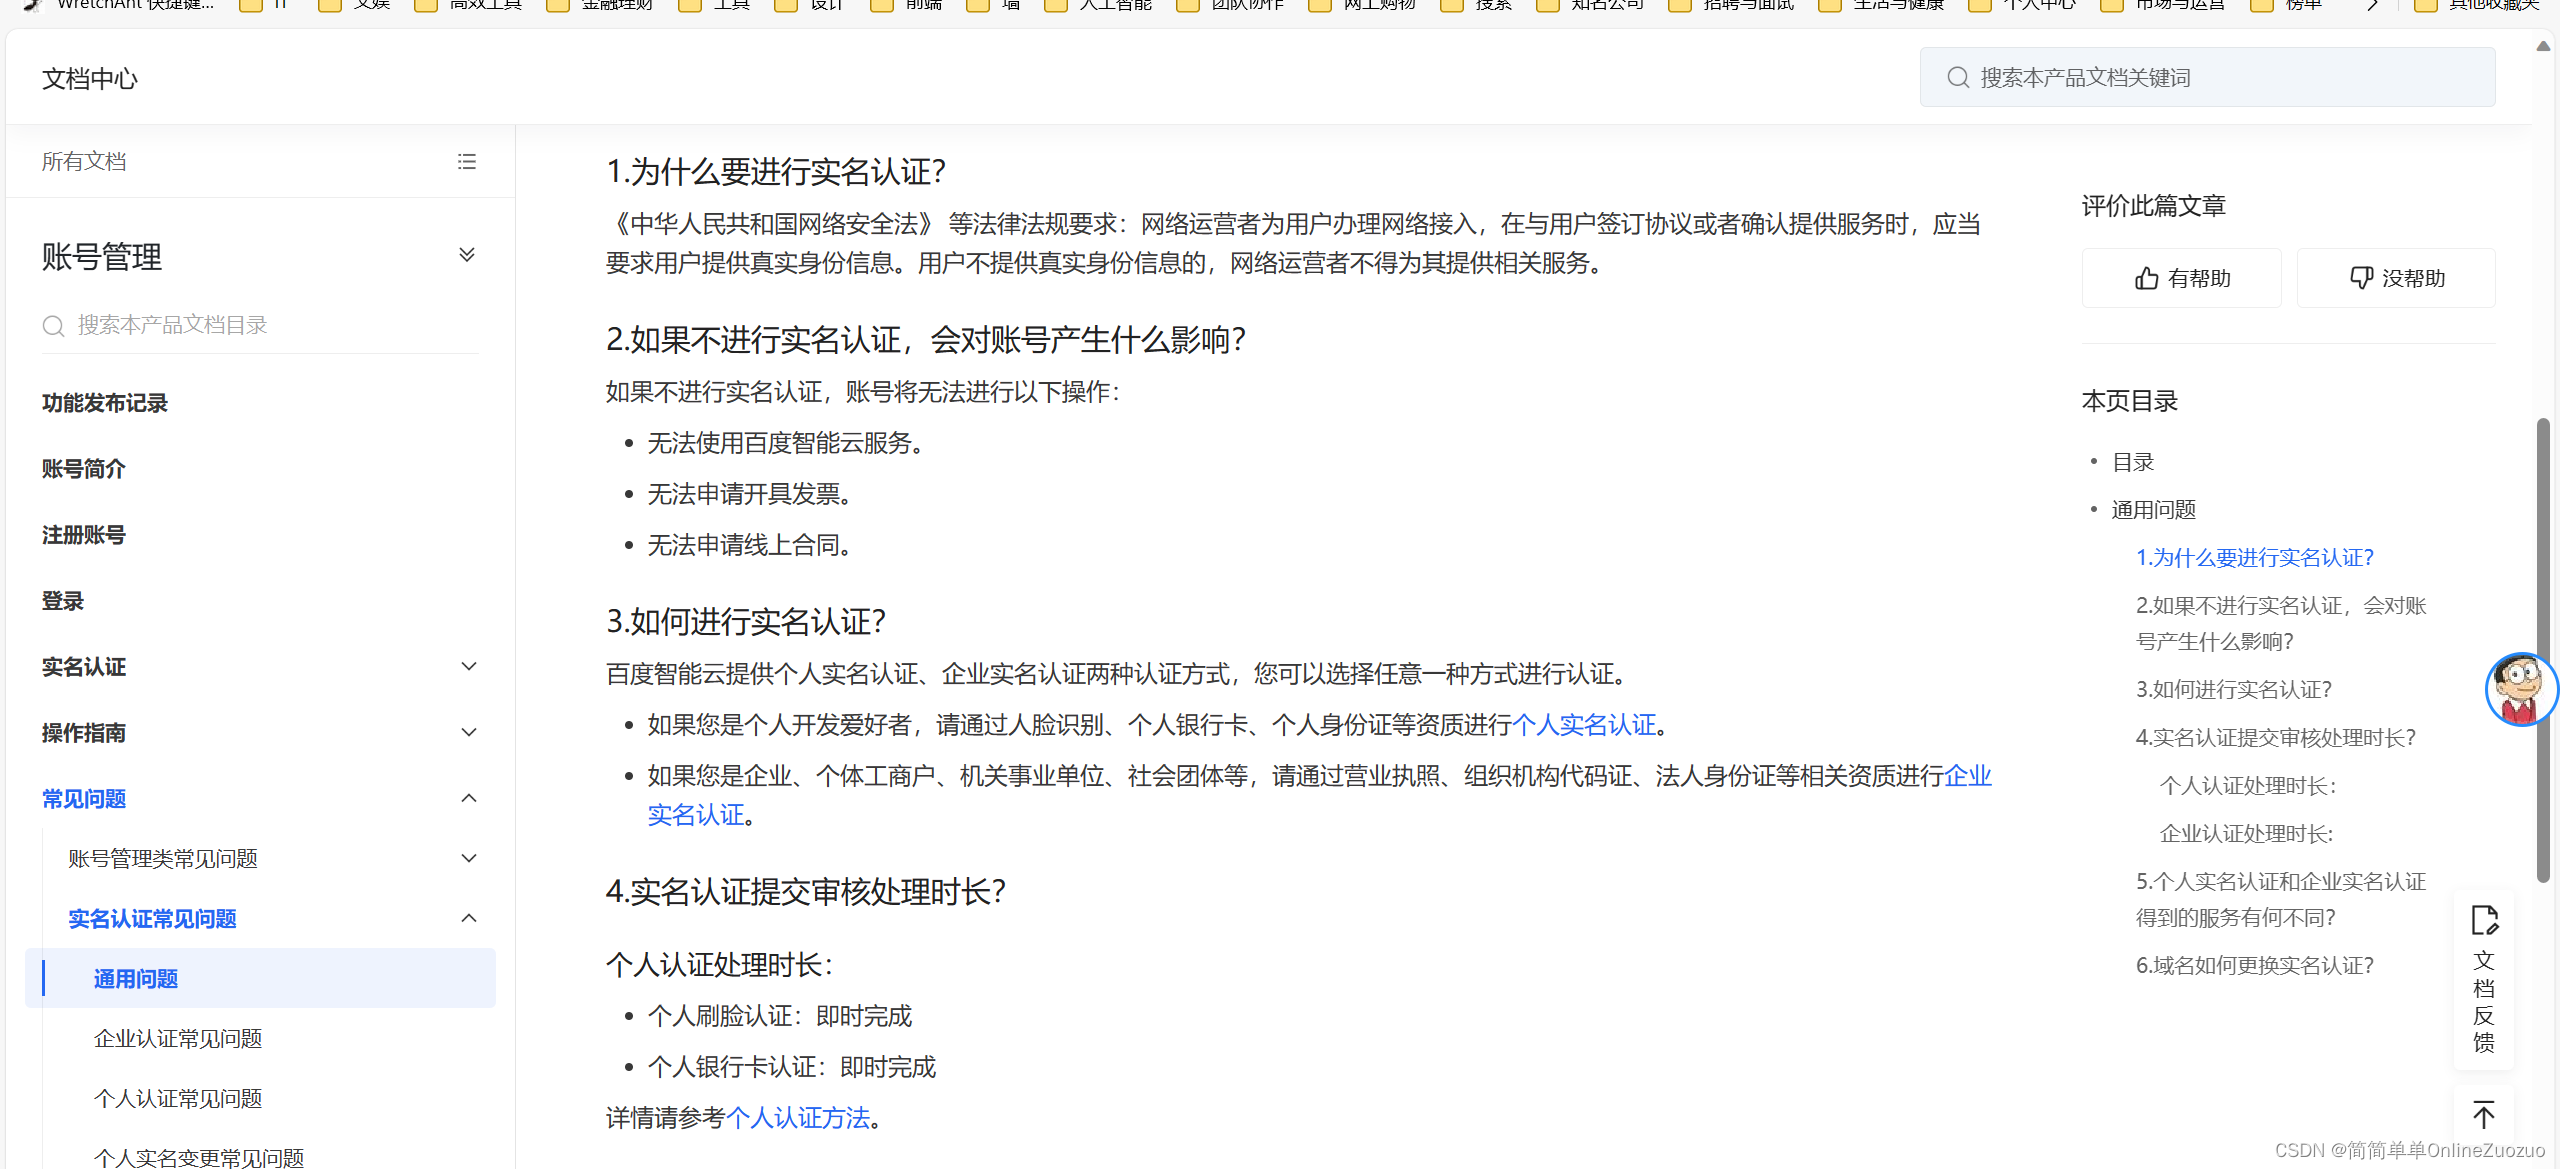Screen dimensions: 2560x1169
Task: Open the cartoon assistant avatar chat
Action: (x=2520, y=689)
